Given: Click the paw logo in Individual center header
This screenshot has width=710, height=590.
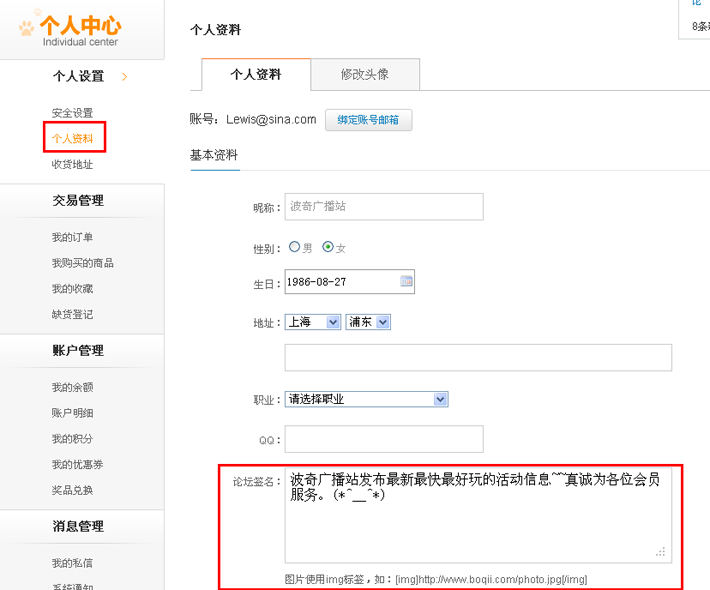Looking at the screenshot, I should coord(26,27).
